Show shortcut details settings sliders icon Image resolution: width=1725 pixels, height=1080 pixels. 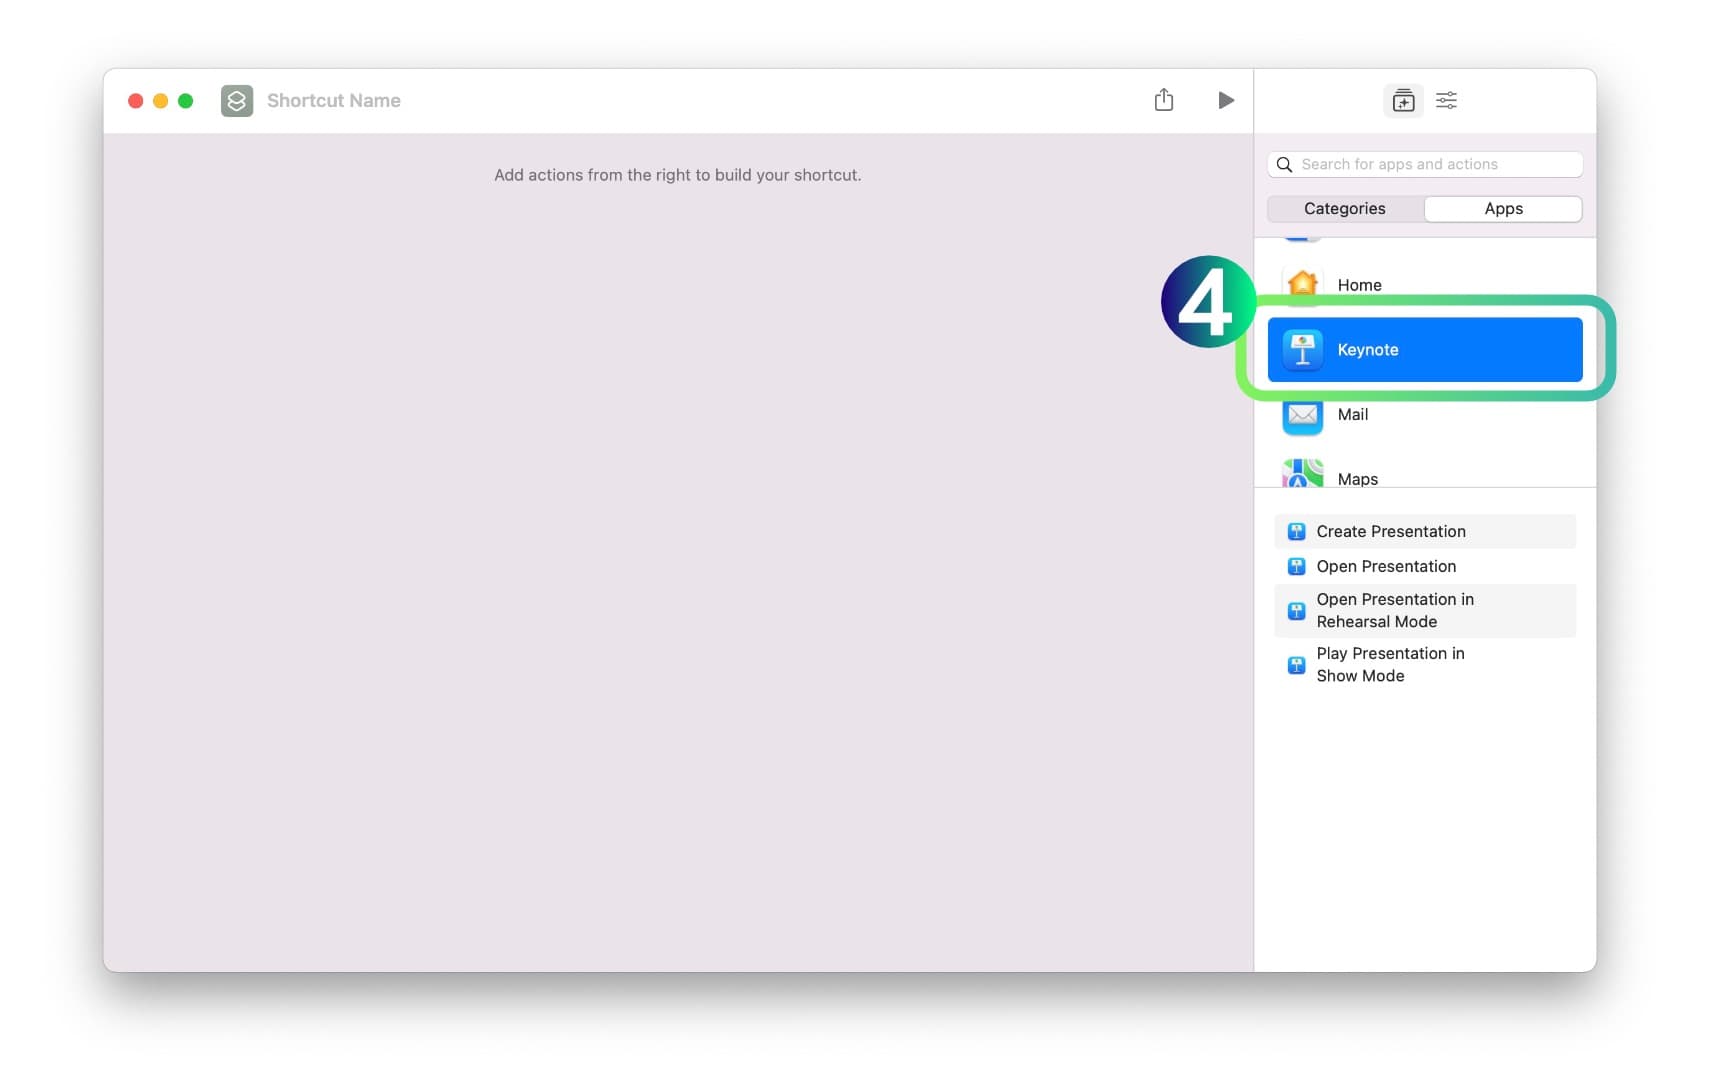tap(1446, 100)
